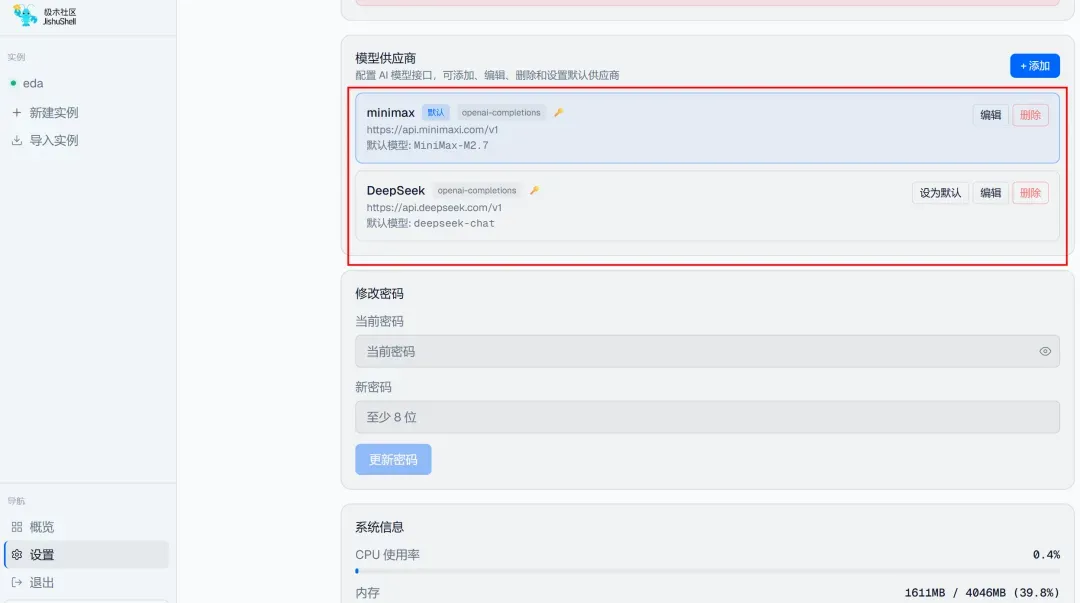Click the minimax provider name
Image resolution: width=1080 pixels, height=603 pixels.
390,112
